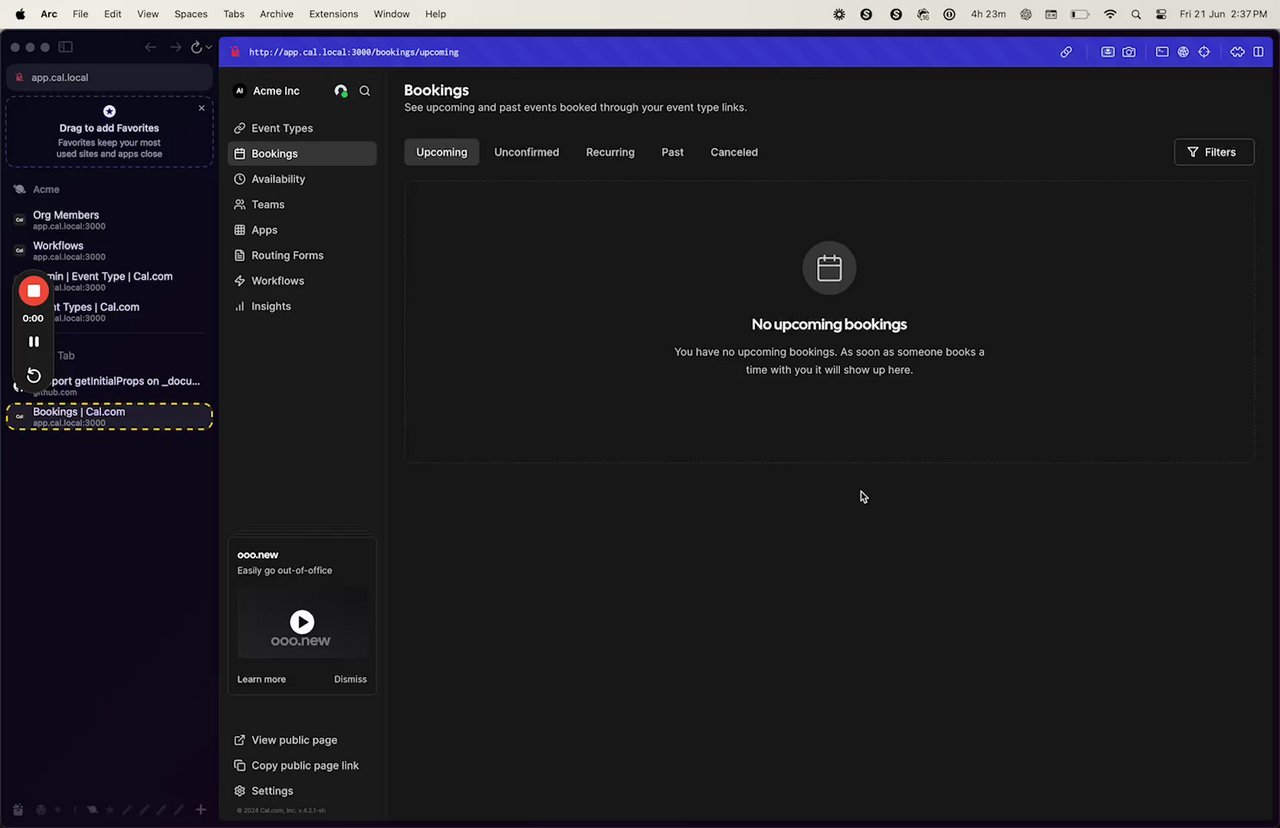Open the Apps section
The height and width of the screenshot is (828, 1280).
click(x=302, y=230)
